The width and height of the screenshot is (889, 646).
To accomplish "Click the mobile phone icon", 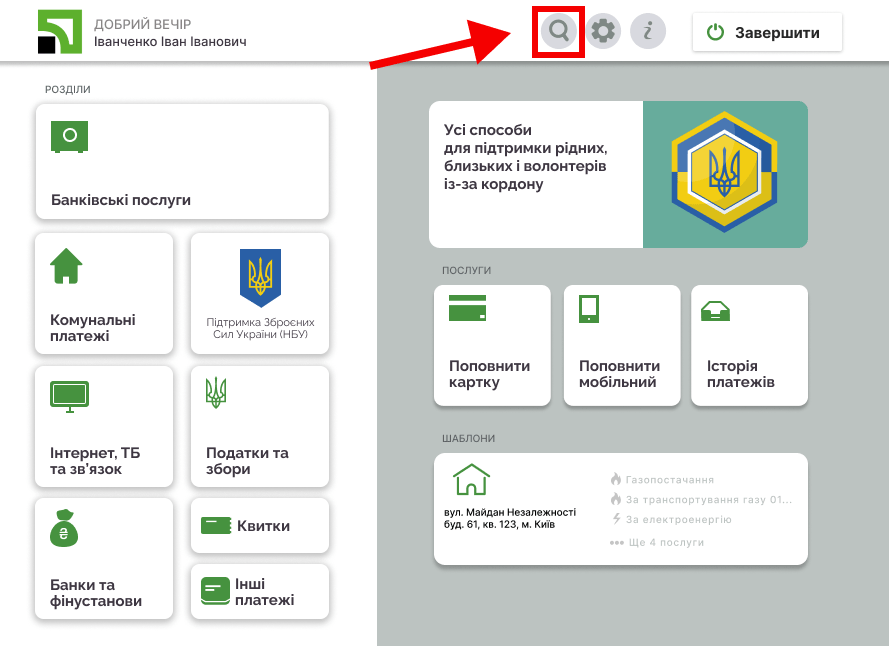I will click(589, 309).
